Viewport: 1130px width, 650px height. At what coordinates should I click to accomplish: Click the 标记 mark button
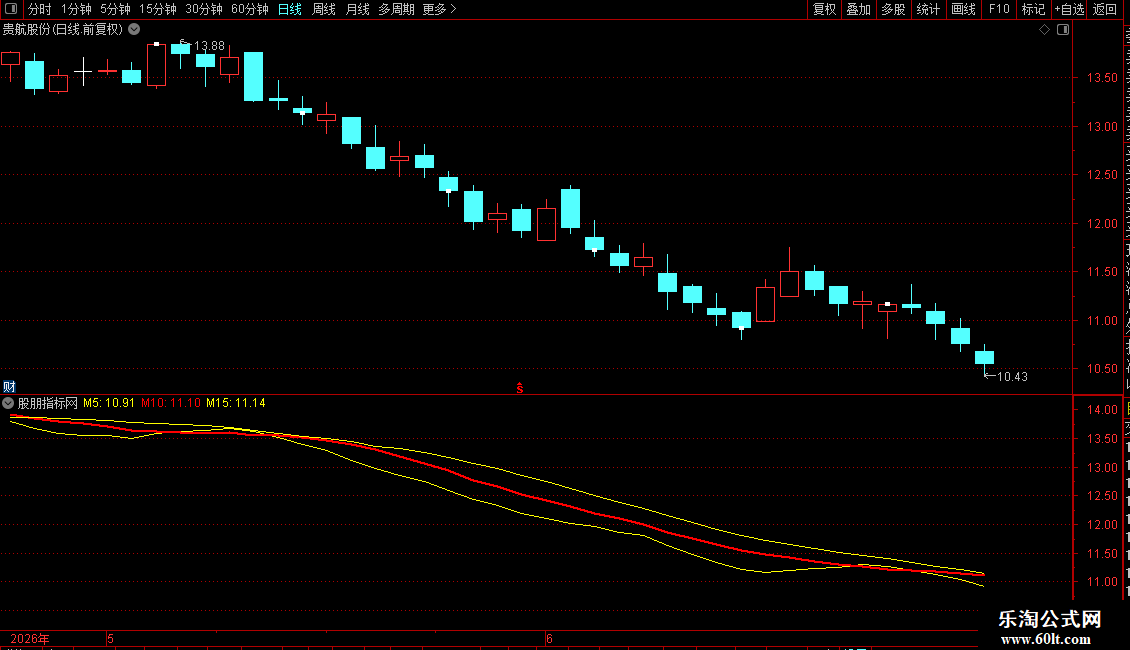(1033, 9)
